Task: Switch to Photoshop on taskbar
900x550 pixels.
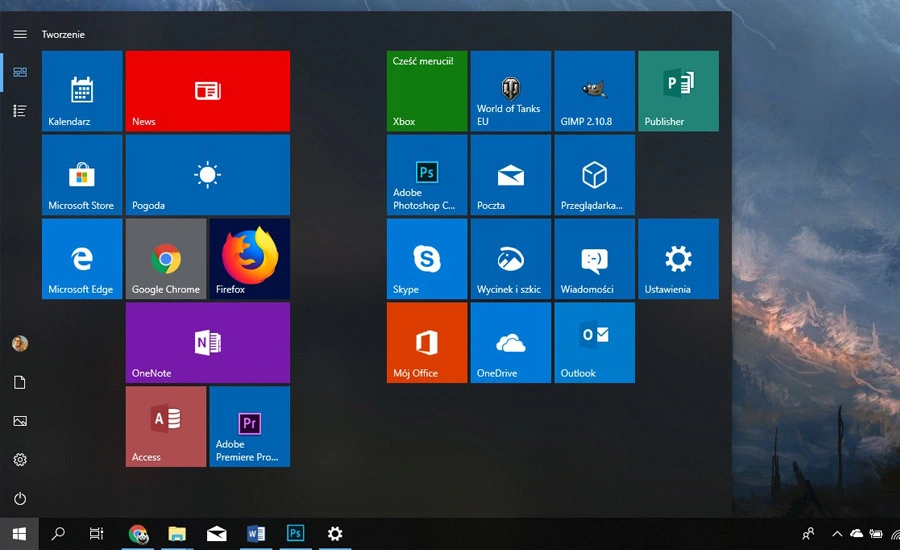Action: pyautogui.click(x=296, y=534)
